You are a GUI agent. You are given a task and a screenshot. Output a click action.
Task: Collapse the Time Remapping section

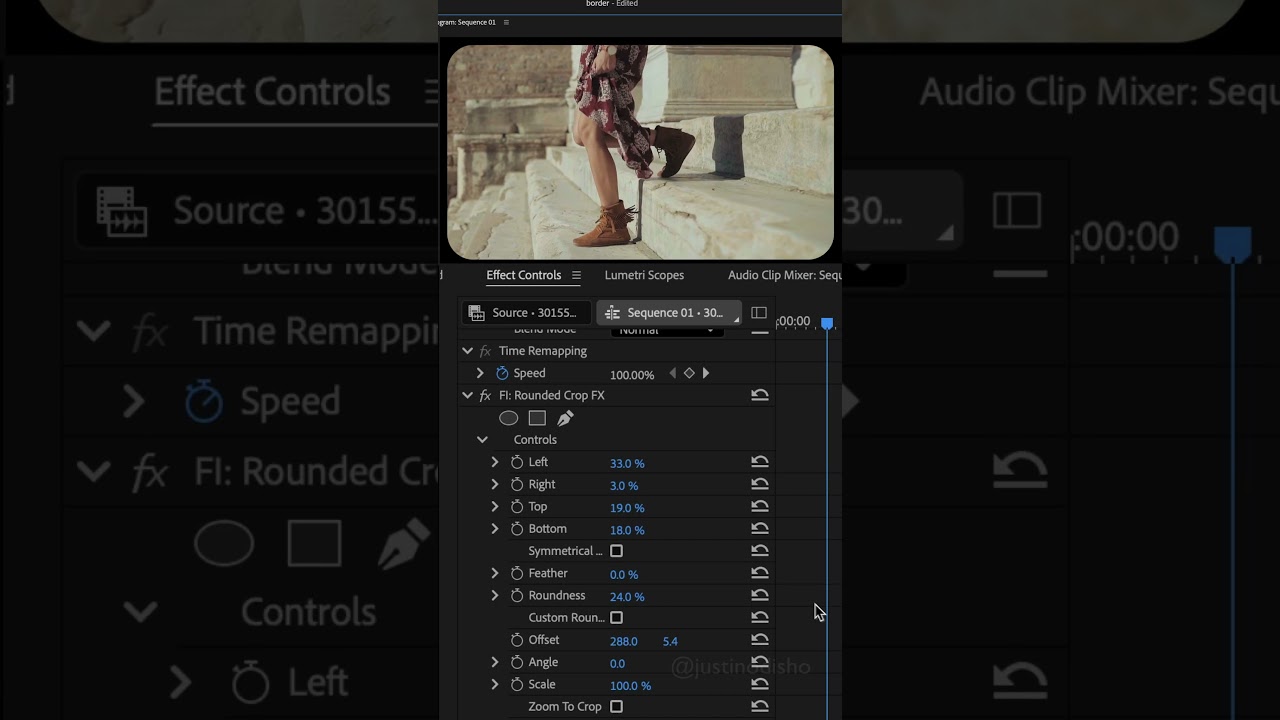click(467, 351)
